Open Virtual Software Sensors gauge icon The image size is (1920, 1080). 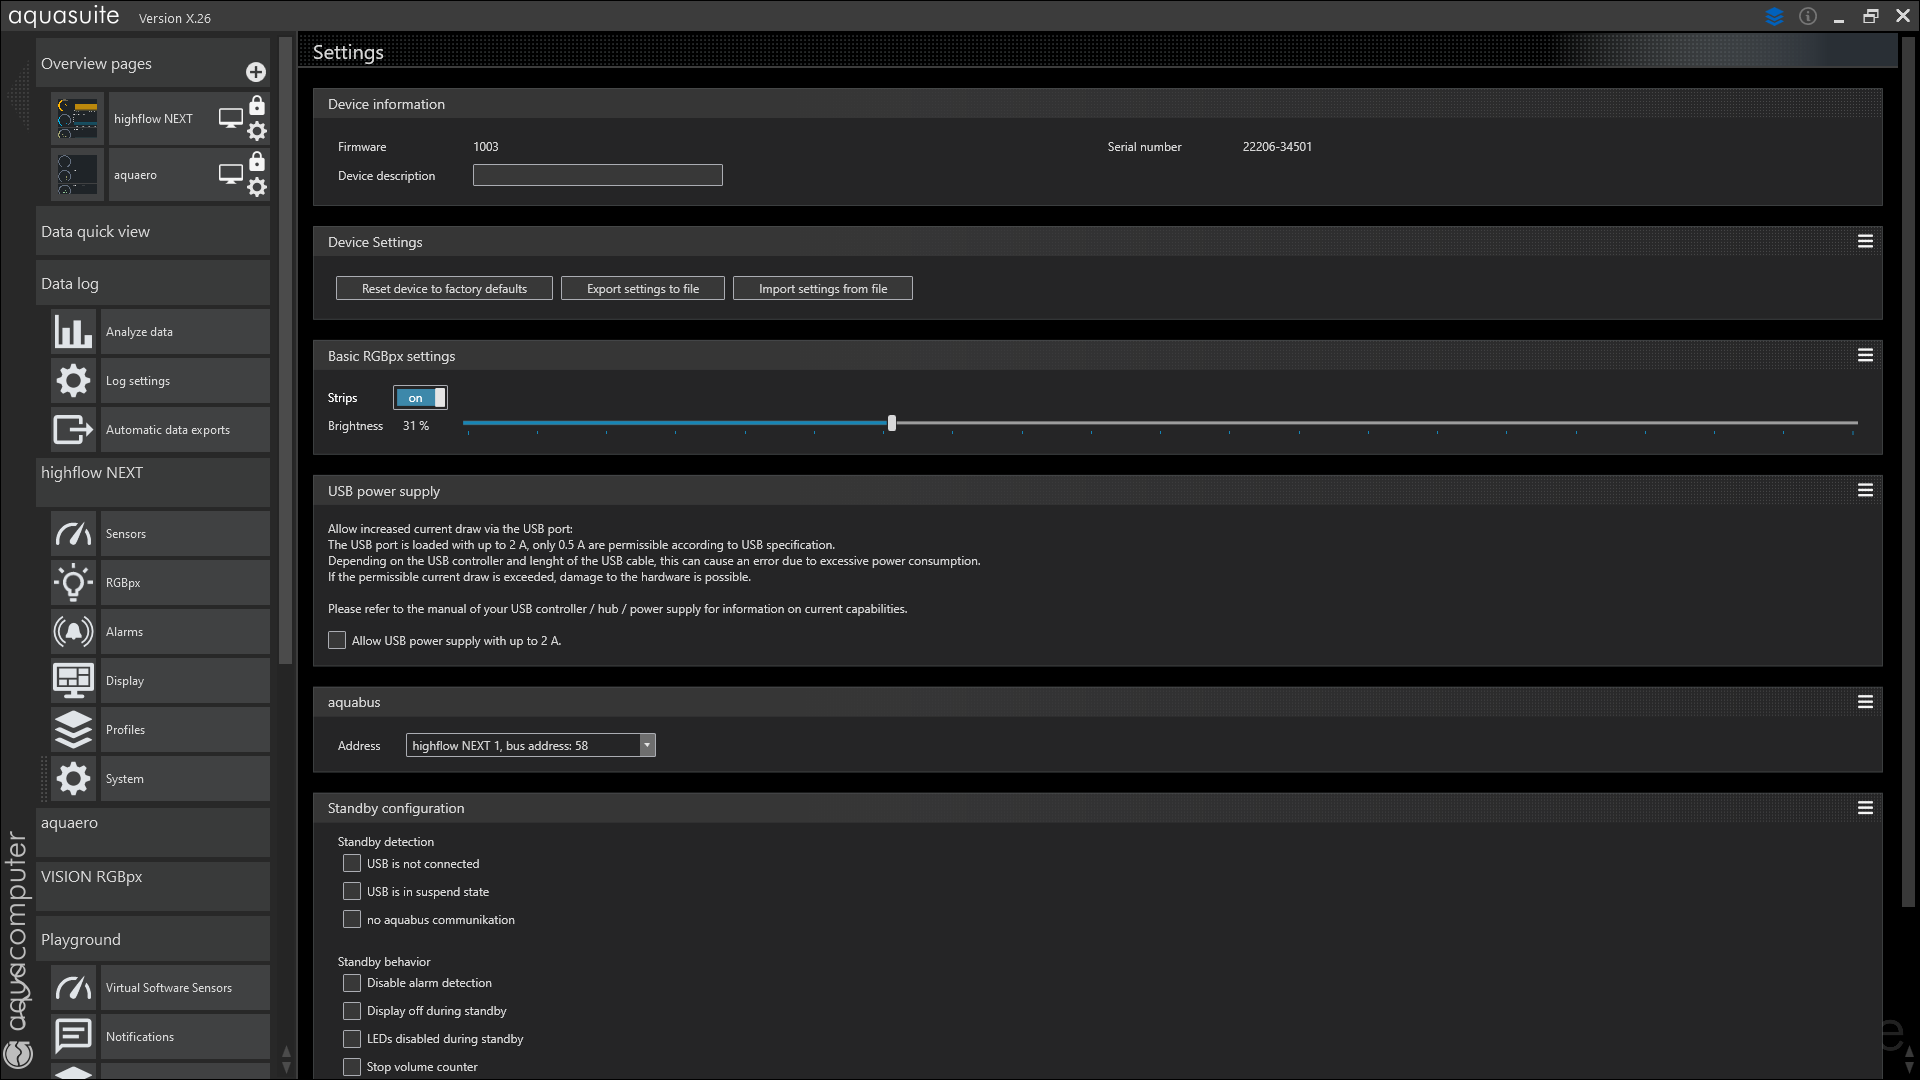[73, 988]
